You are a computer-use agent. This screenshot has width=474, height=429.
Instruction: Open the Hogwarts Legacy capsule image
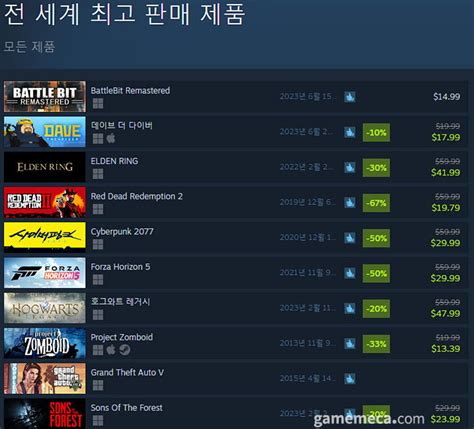tap(45, 308)
